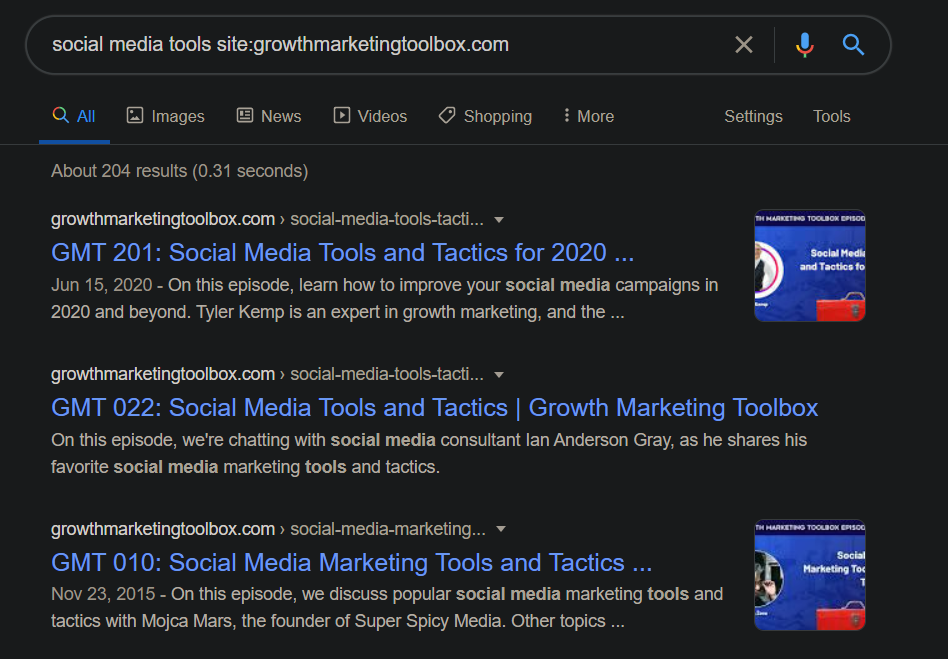Expand dropdown arrow beside GMT 010 URL

click(501, 530)
